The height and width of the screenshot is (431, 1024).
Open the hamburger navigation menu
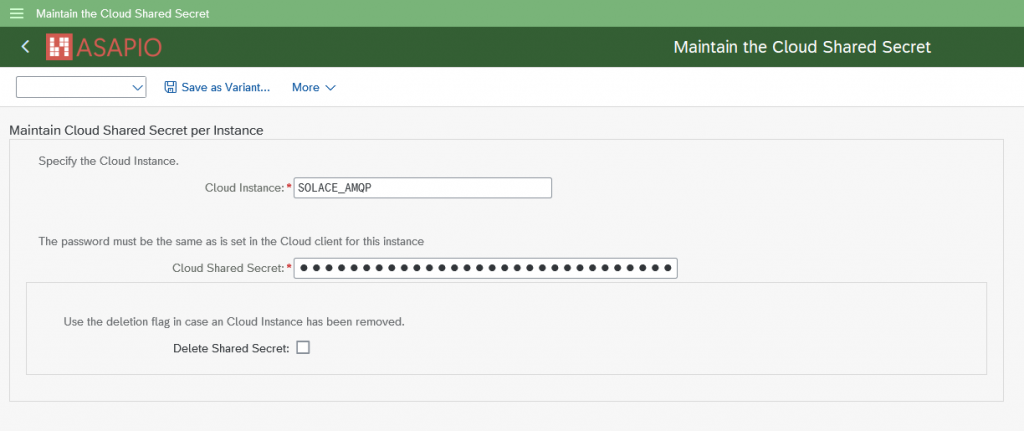[16, 14]
